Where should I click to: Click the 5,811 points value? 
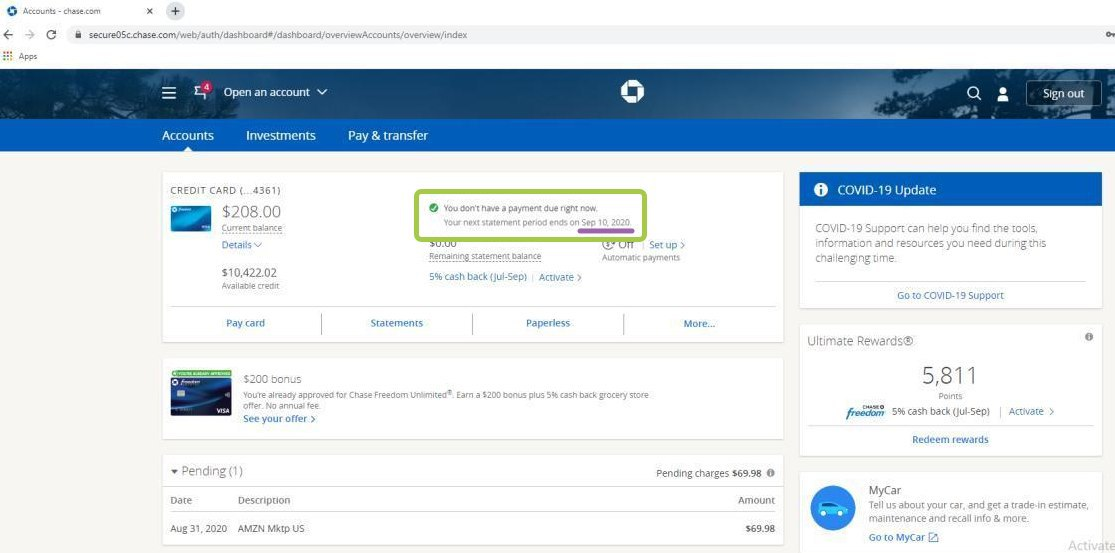coord(950,375)
